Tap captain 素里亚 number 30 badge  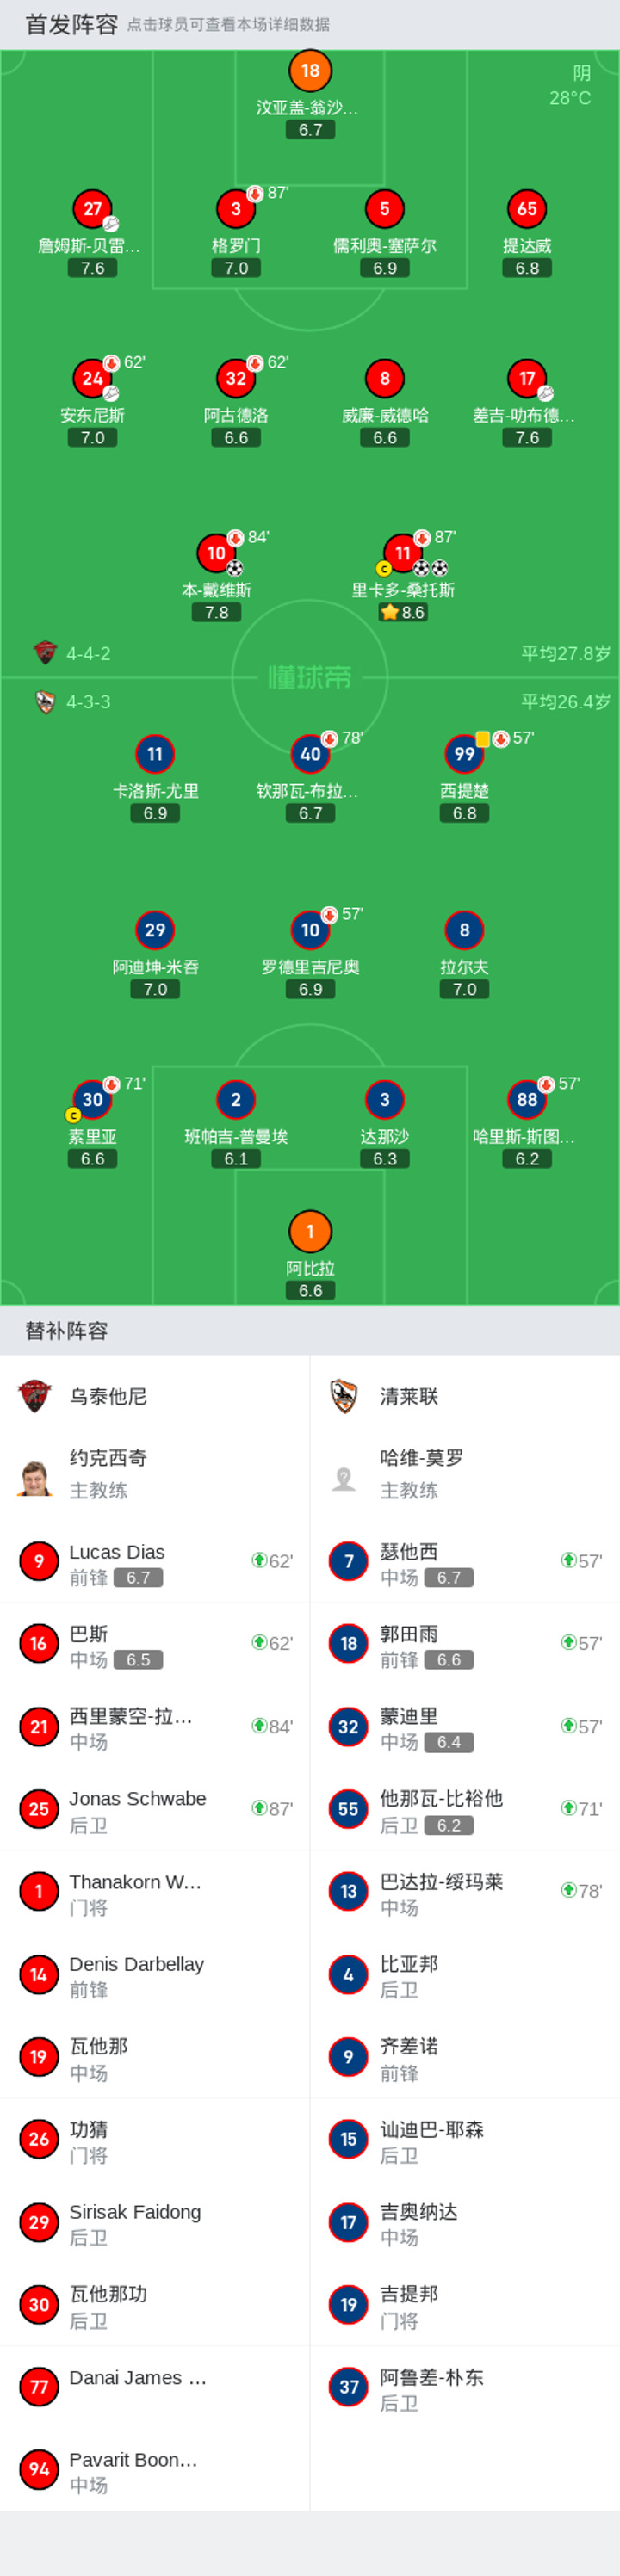[92, 1100]
